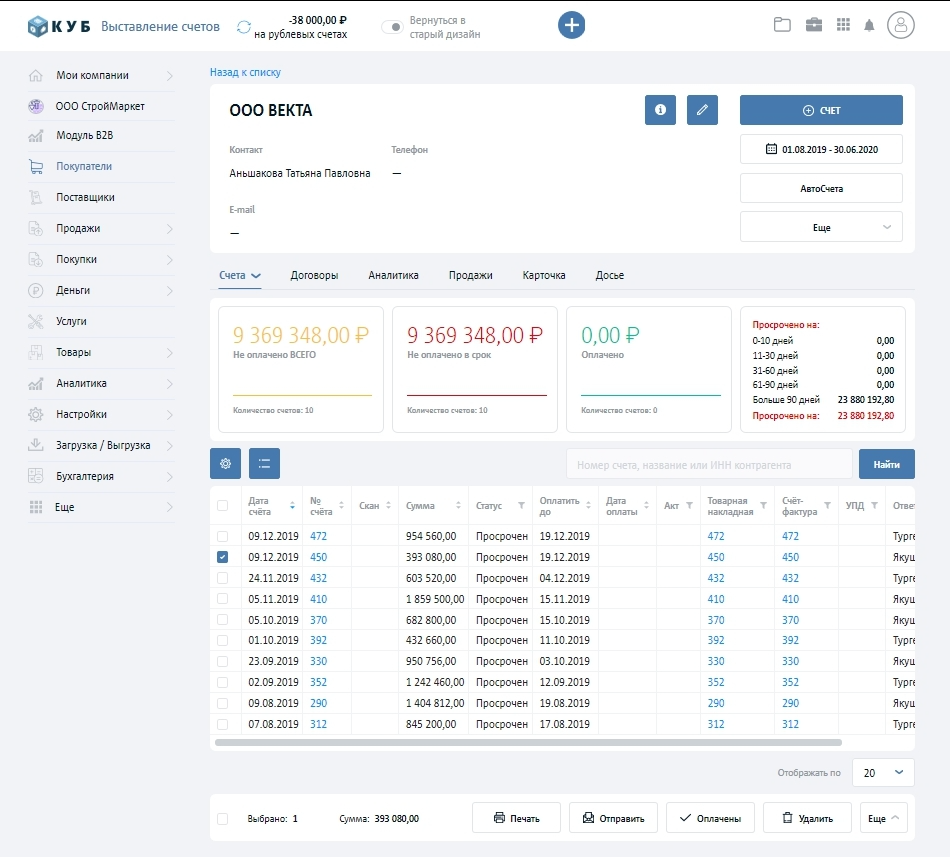Switch to the Договоры tab
Image resolution: width=950 pixels, height=857 pixels.
(x=314, y=275)
